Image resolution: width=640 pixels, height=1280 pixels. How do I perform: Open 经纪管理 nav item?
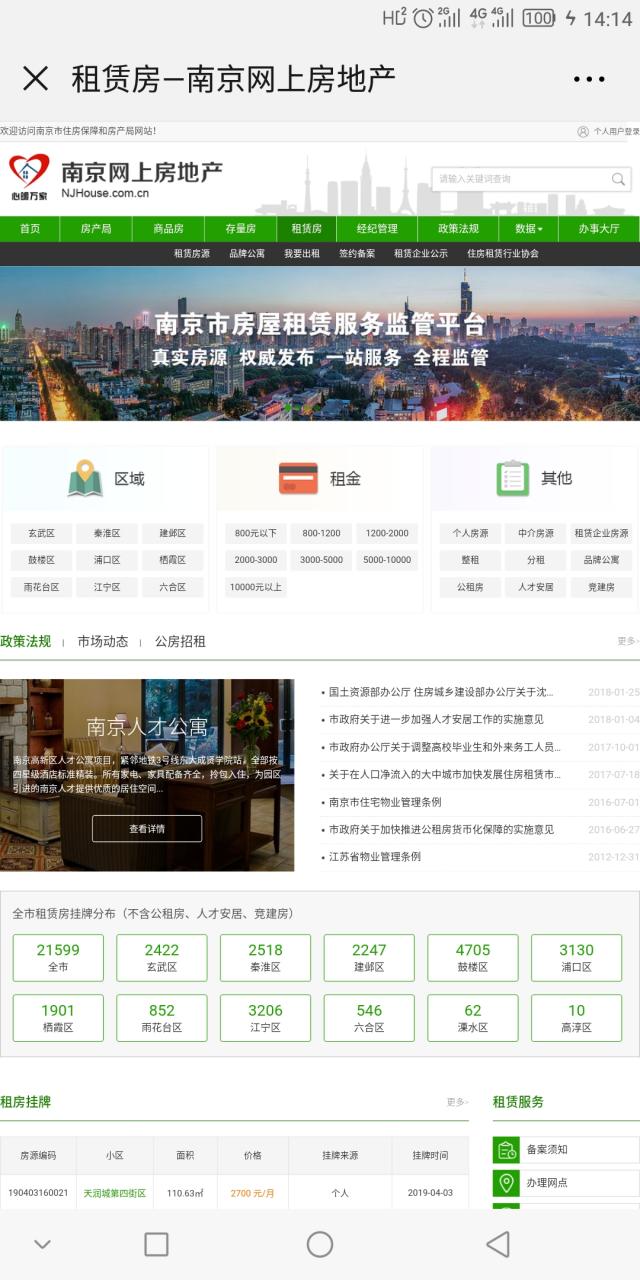pyautogui.click(x=377, y=228)
